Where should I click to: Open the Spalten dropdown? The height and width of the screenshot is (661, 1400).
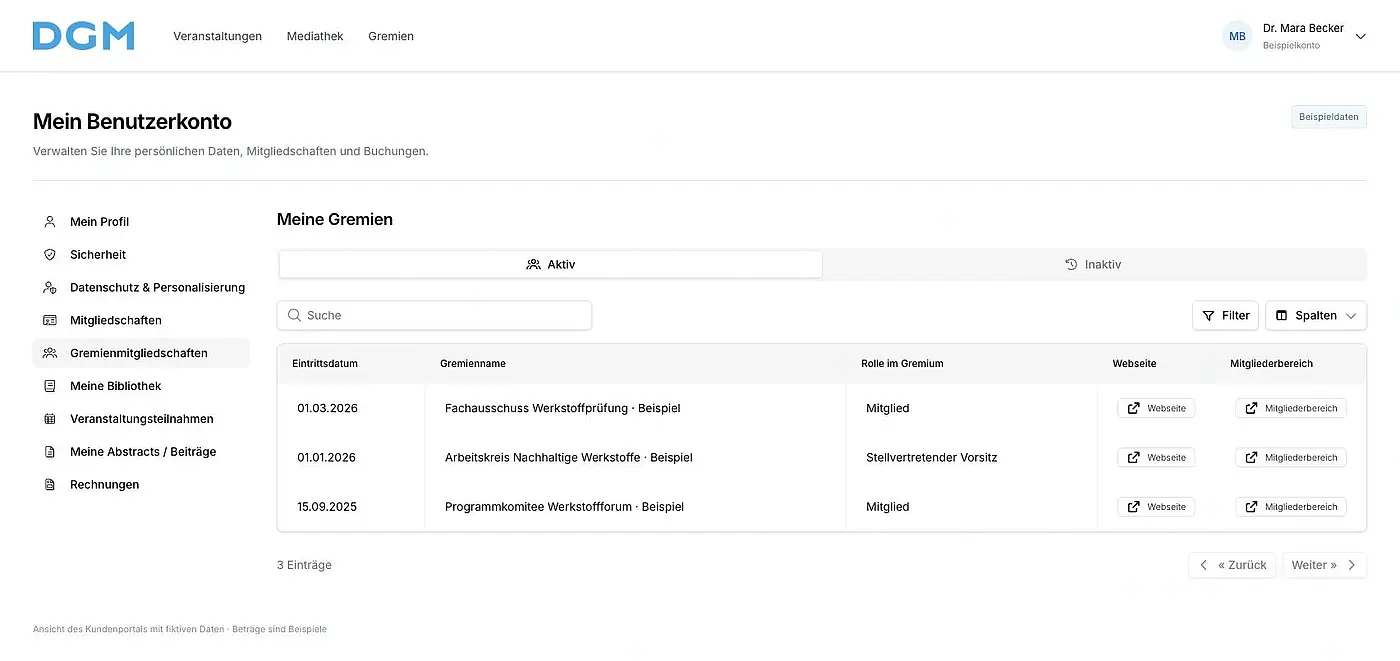1316,315
